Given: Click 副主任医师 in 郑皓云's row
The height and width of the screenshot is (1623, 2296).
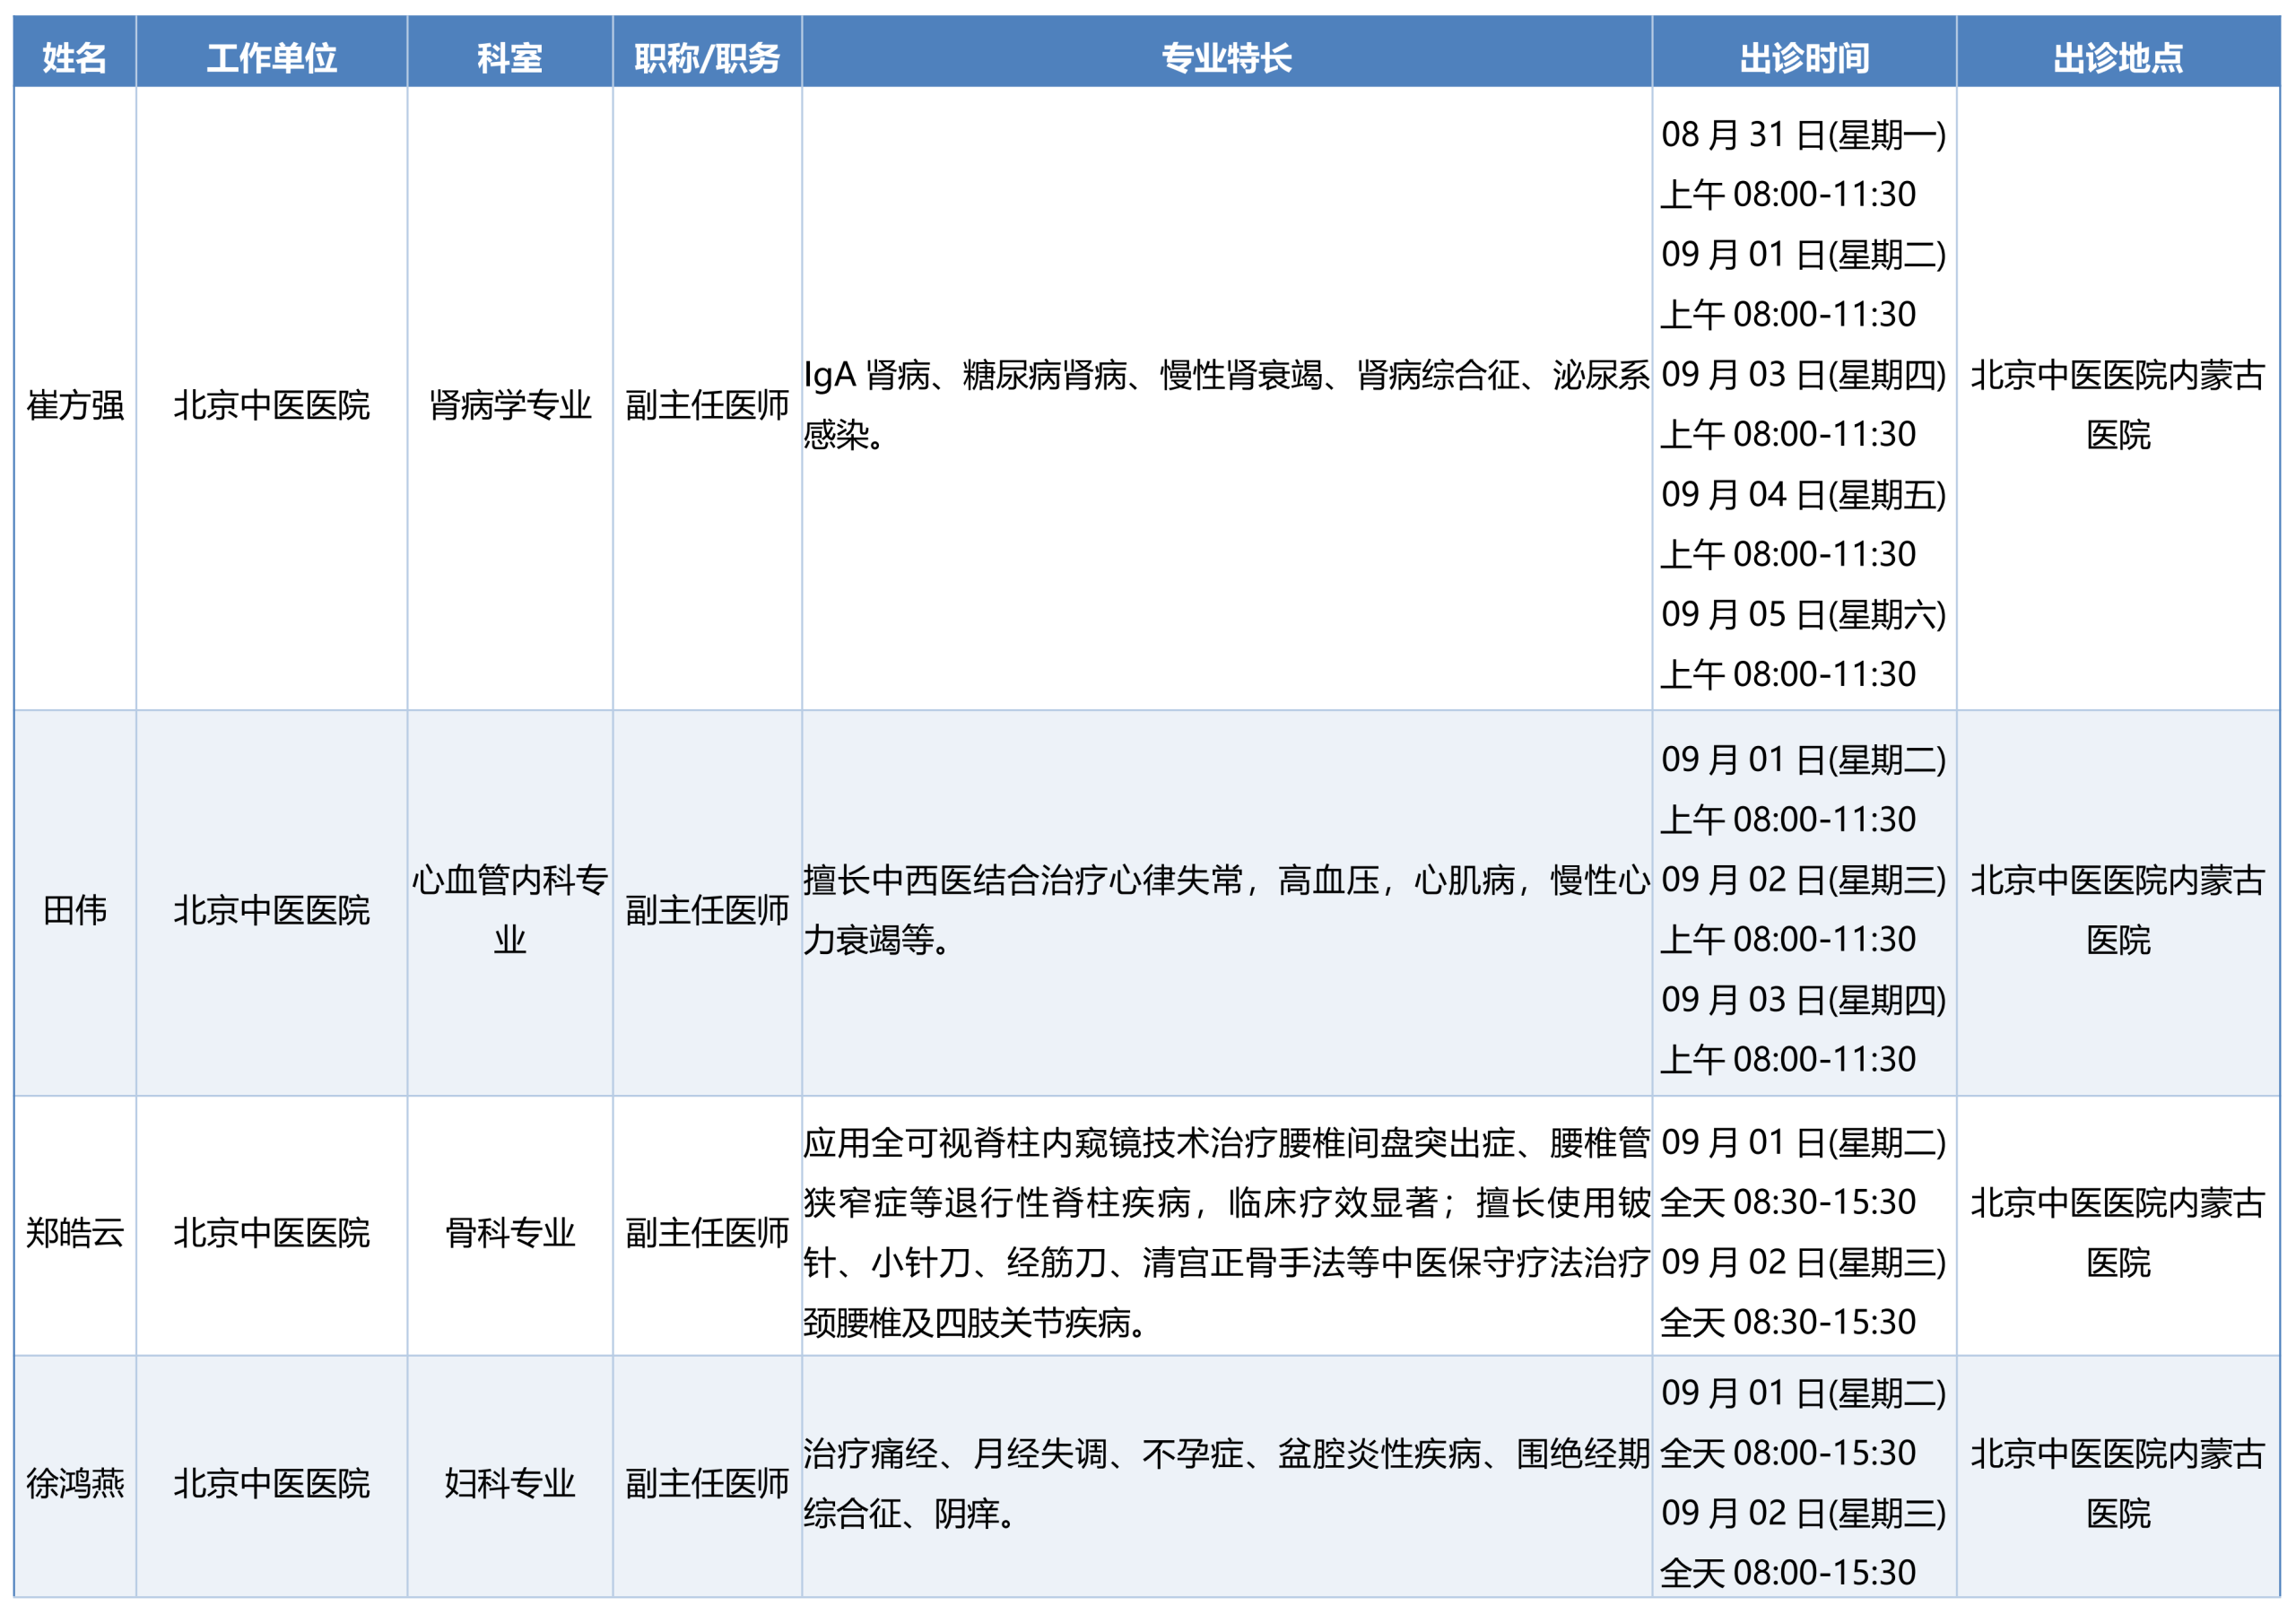Looking at the screenshot, I should coord(707,1233).
